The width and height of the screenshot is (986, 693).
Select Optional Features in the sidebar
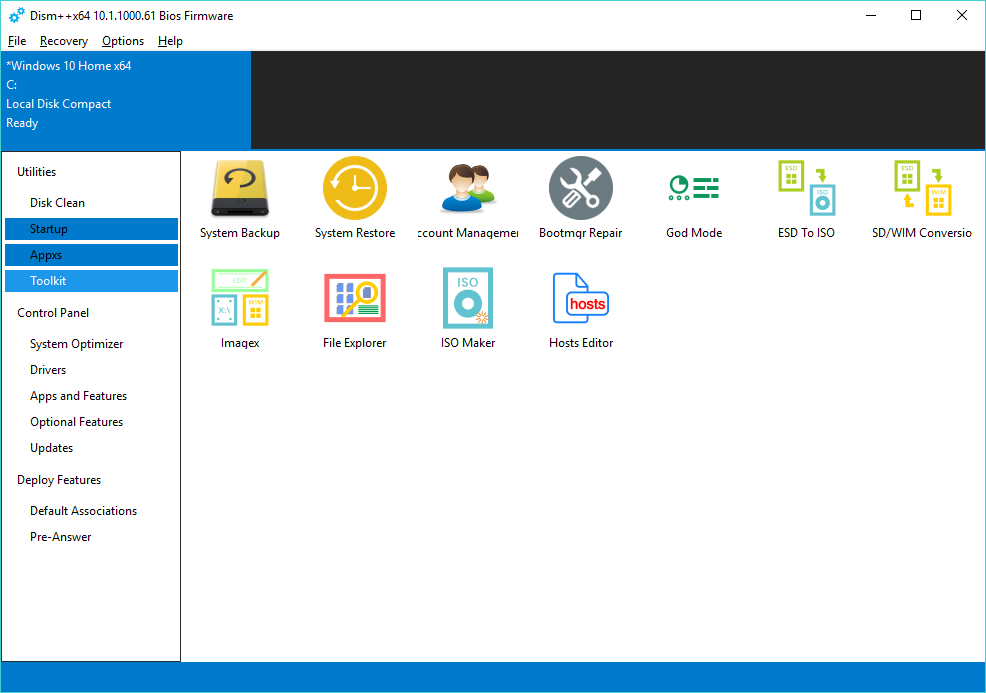(91, 422)
